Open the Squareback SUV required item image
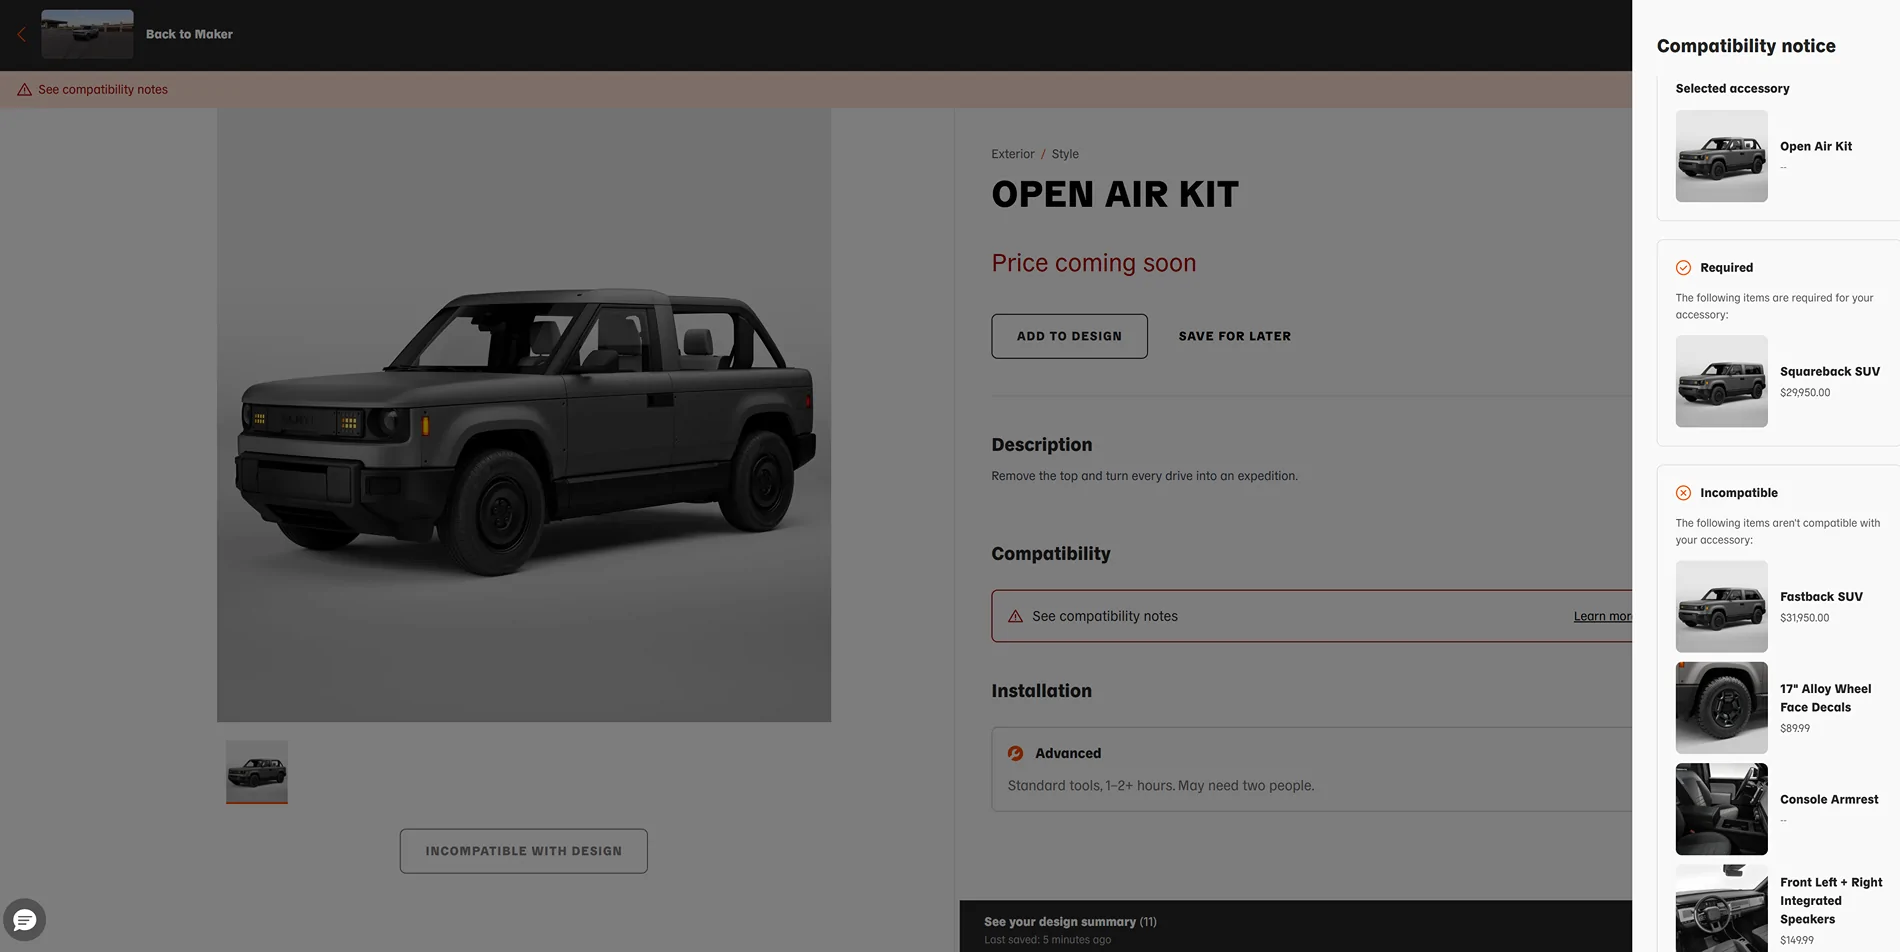The width and height of the screenshot is (1900, 952). pyautogui.click(x=1721, y=381)
